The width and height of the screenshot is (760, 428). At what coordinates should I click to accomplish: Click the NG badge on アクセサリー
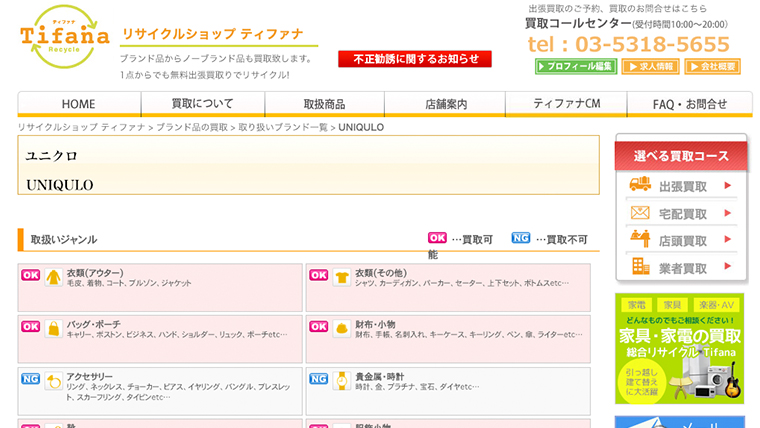pyautogui.click(x=31, y=379)
